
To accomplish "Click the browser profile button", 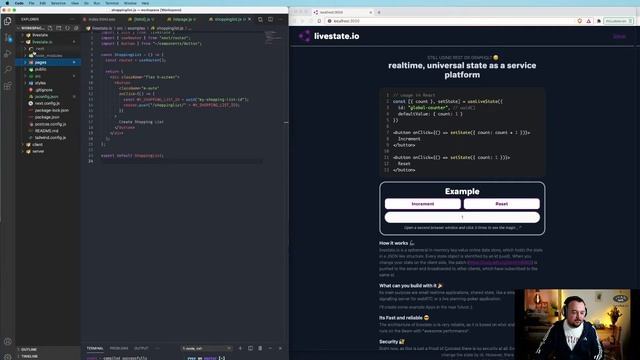I will pos(618,21).
